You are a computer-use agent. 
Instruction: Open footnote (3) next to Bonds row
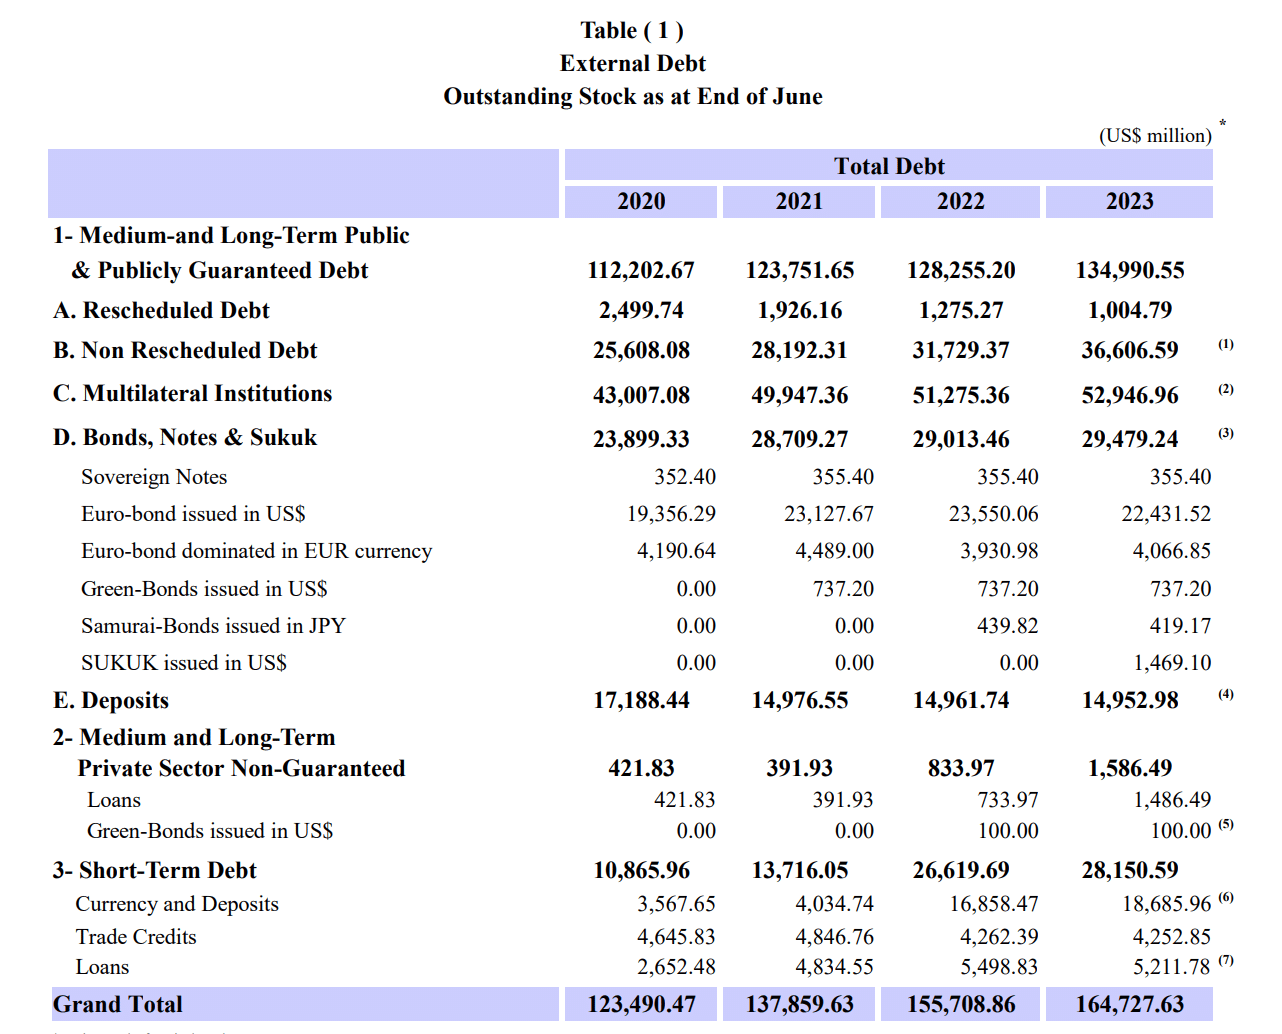click(1226, 433)
